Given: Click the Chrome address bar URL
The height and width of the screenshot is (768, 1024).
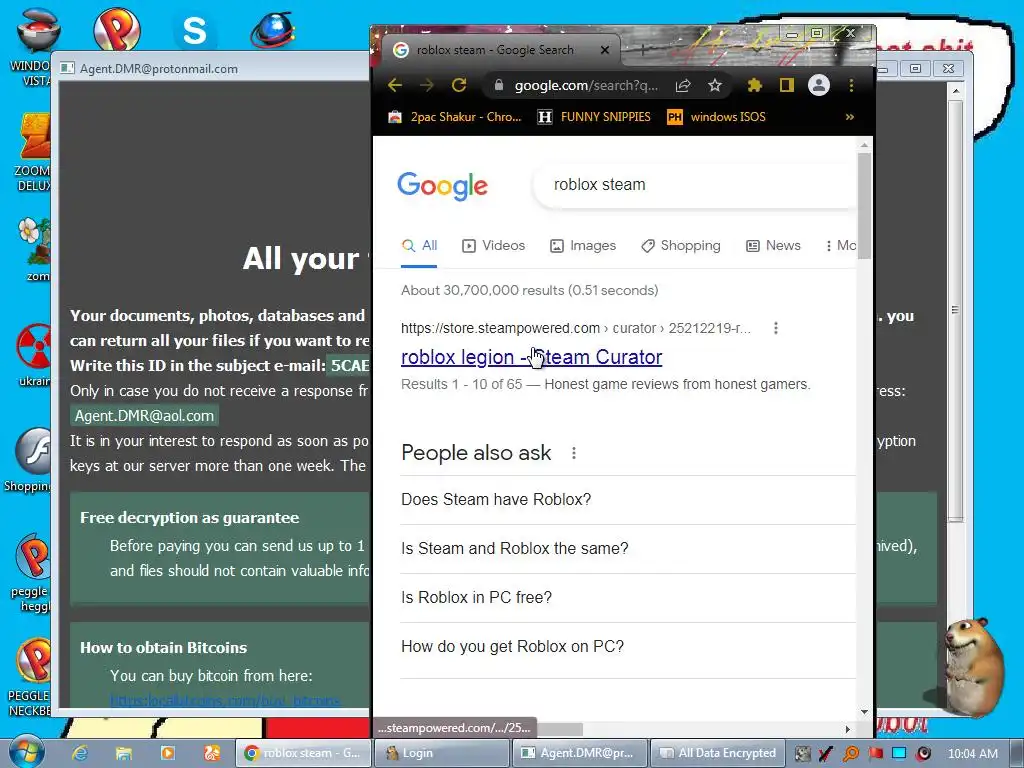Looking at the screenshot, I should click(x=586, y=86).
